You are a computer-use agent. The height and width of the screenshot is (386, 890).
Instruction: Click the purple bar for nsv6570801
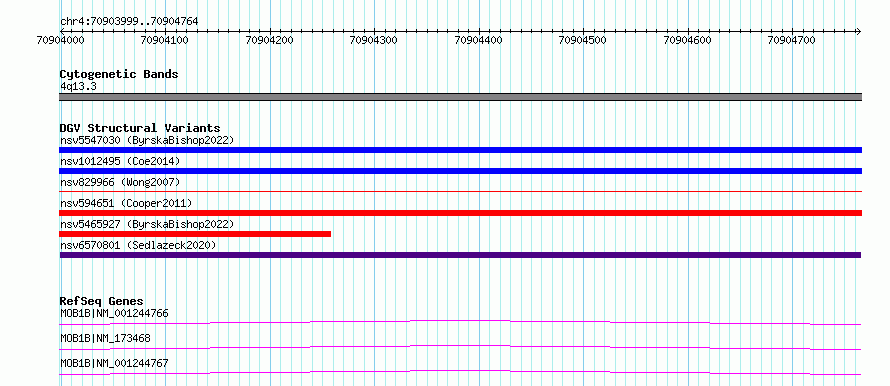(x=460, y=255)
